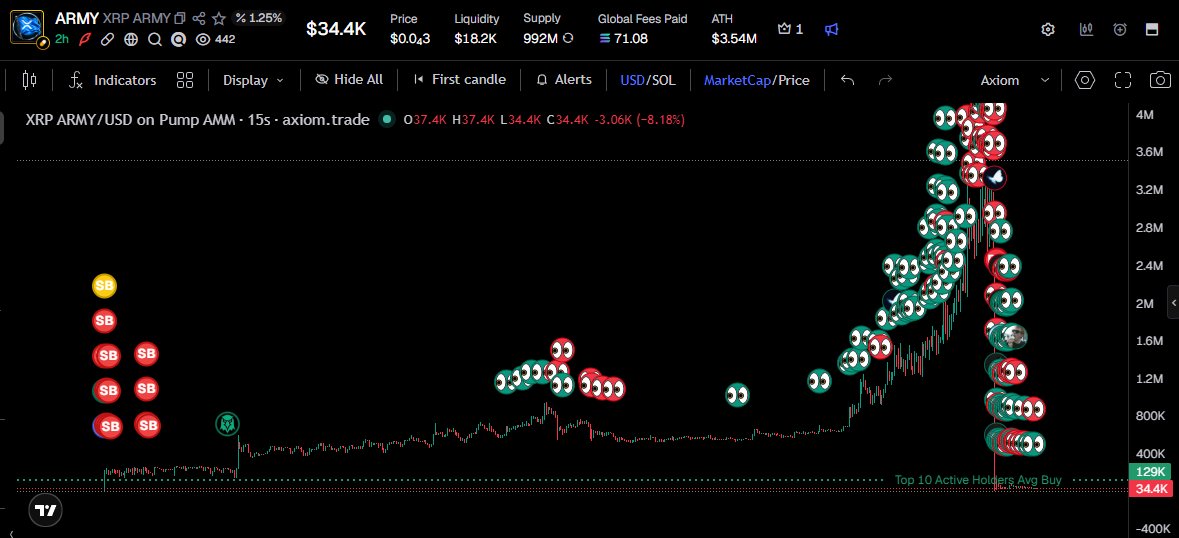Click the XRP ARMY/USD symbol title
Viewport: 1179px width, 538px height.
pos(197,119)
